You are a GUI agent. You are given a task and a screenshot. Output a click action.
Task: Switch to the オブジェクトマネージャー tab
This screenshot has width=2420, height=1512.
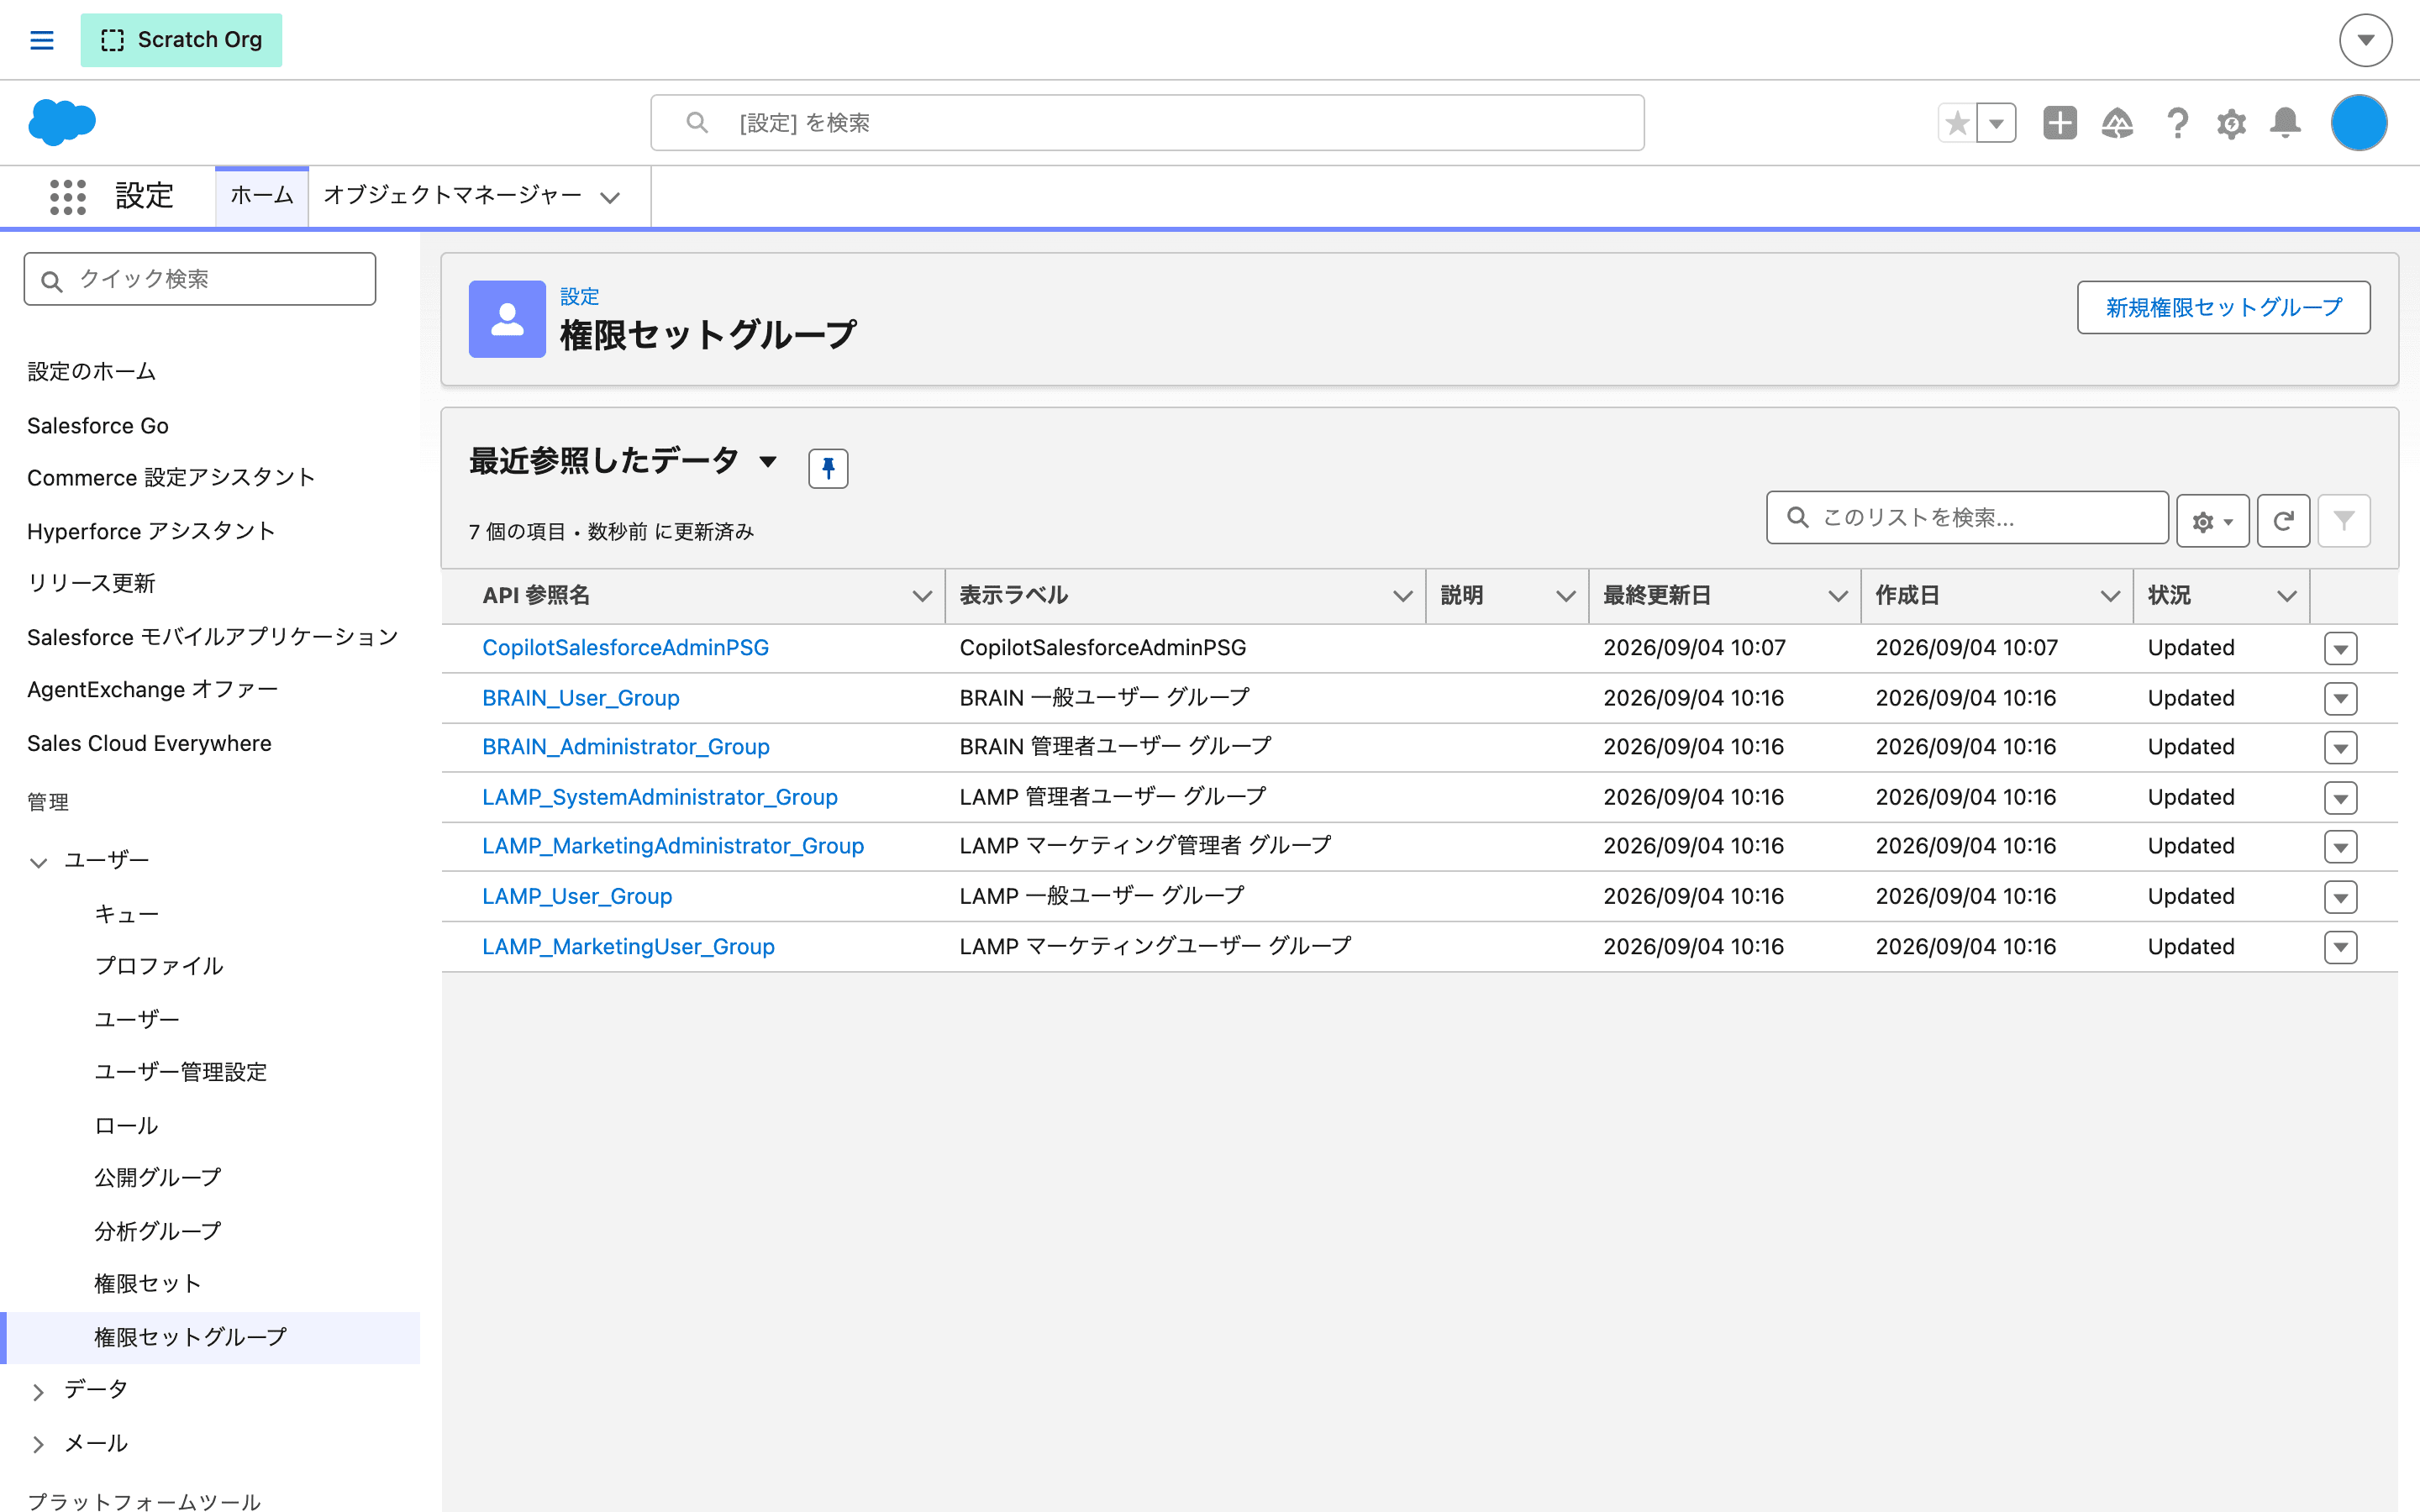click(x=452, y=195)
